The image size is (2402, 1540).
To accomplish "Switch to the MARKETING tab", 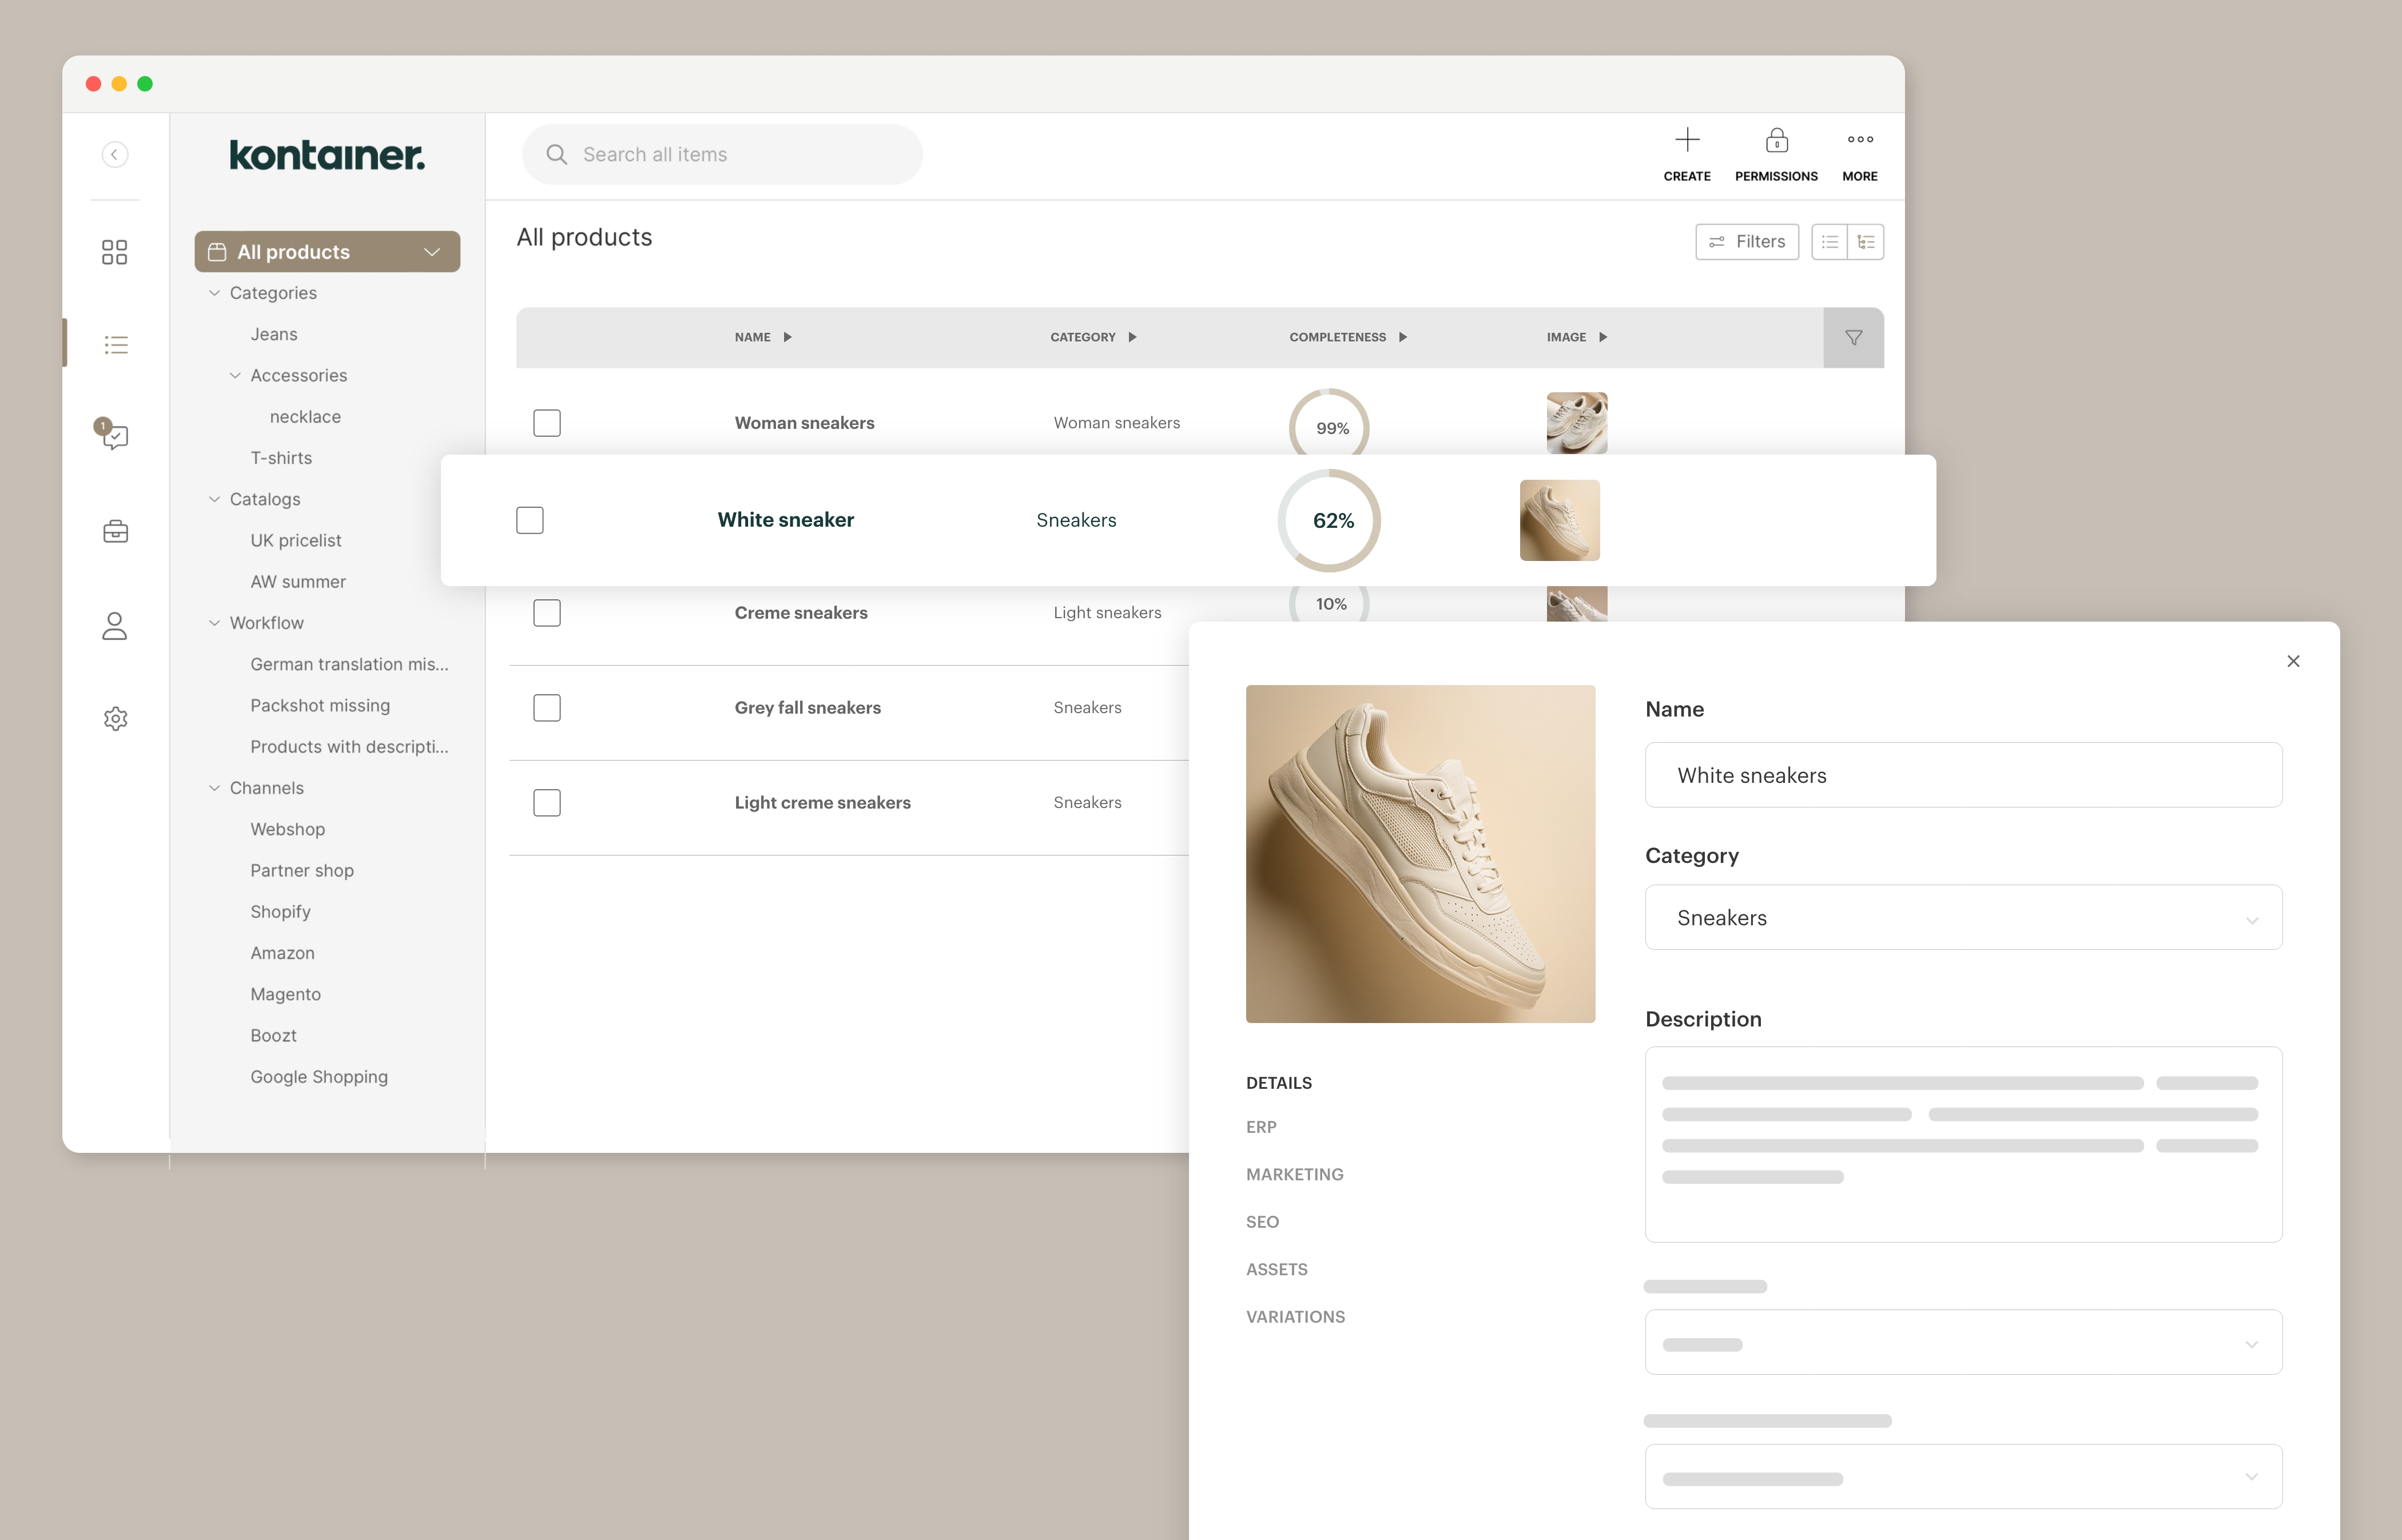I will [1295, 1174].
